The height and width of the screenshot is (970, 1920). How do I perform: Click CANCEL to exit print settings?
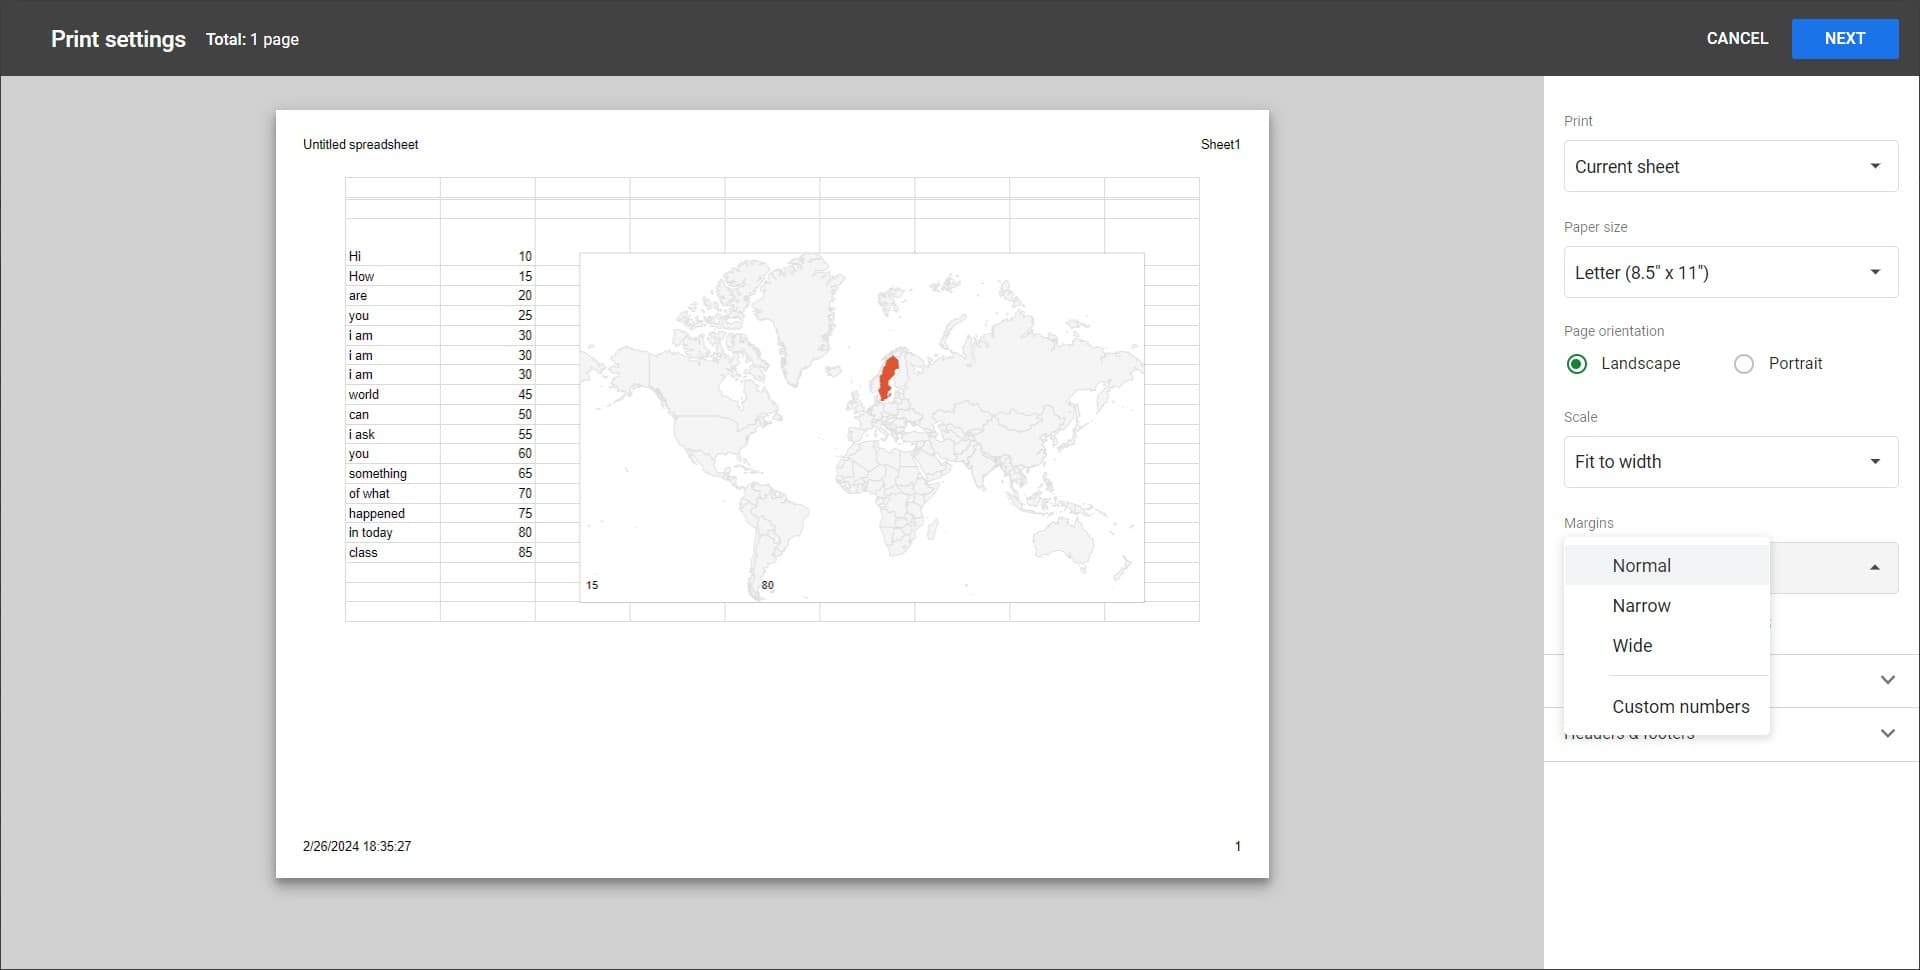coord(1737,38)
